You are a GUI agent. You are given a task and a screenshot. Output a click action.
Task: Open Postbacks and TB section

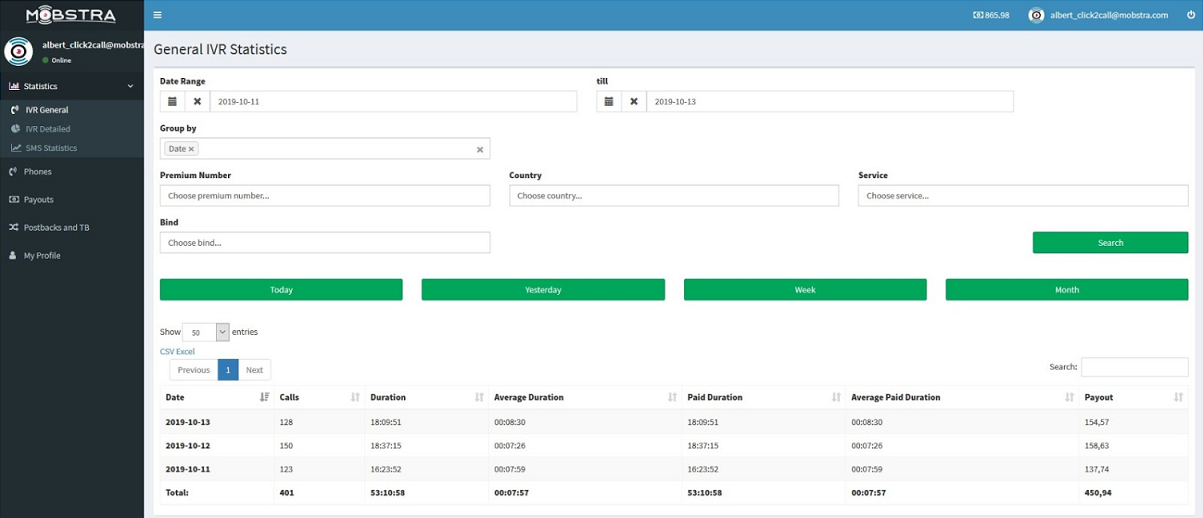click(x=72, y=227)
